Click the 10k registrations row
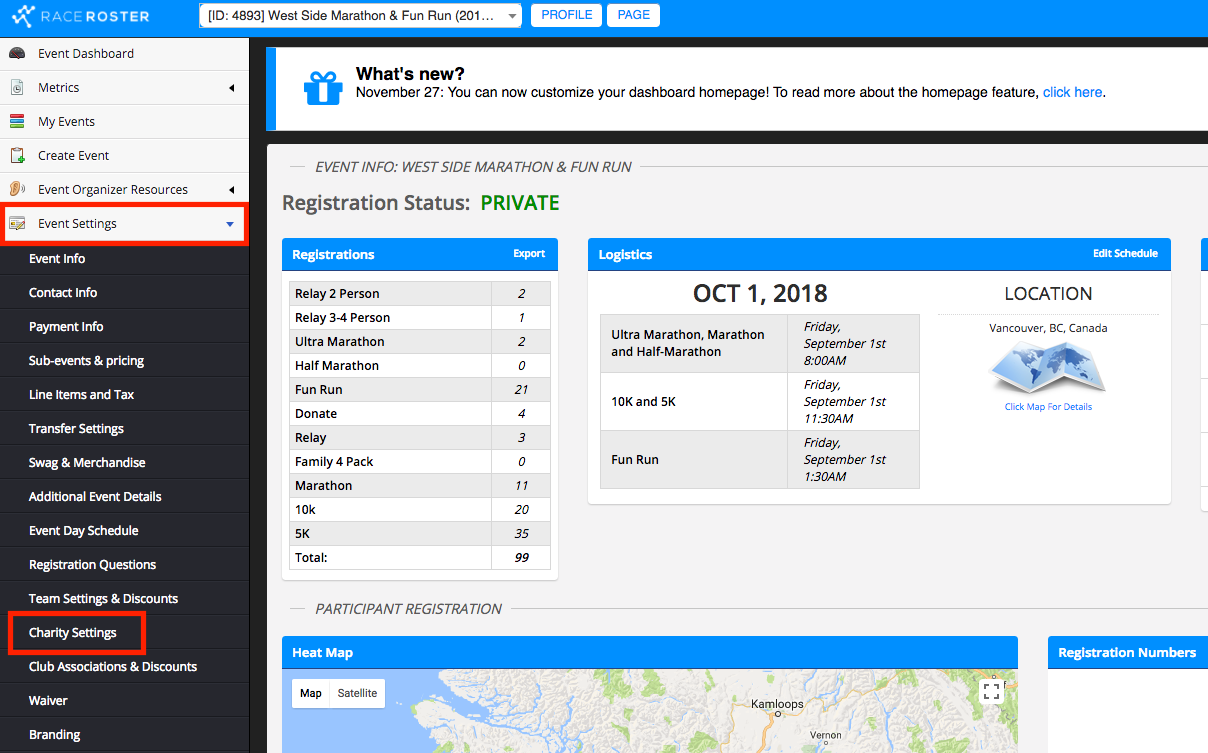The image size is (1208, 753). tap(420, 510)
